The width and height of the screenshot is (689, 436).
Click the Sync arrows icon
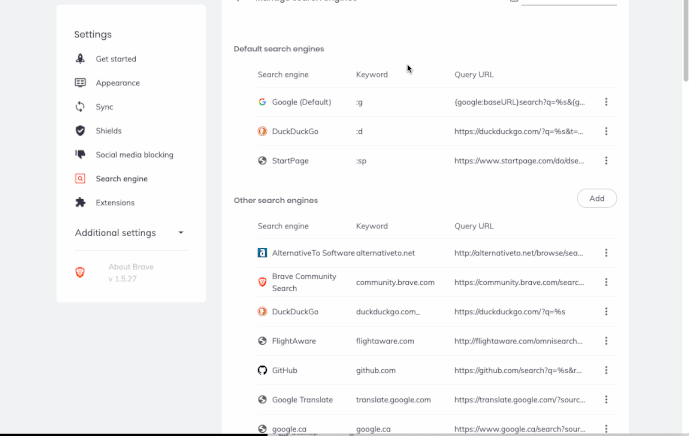coord(80,107)
